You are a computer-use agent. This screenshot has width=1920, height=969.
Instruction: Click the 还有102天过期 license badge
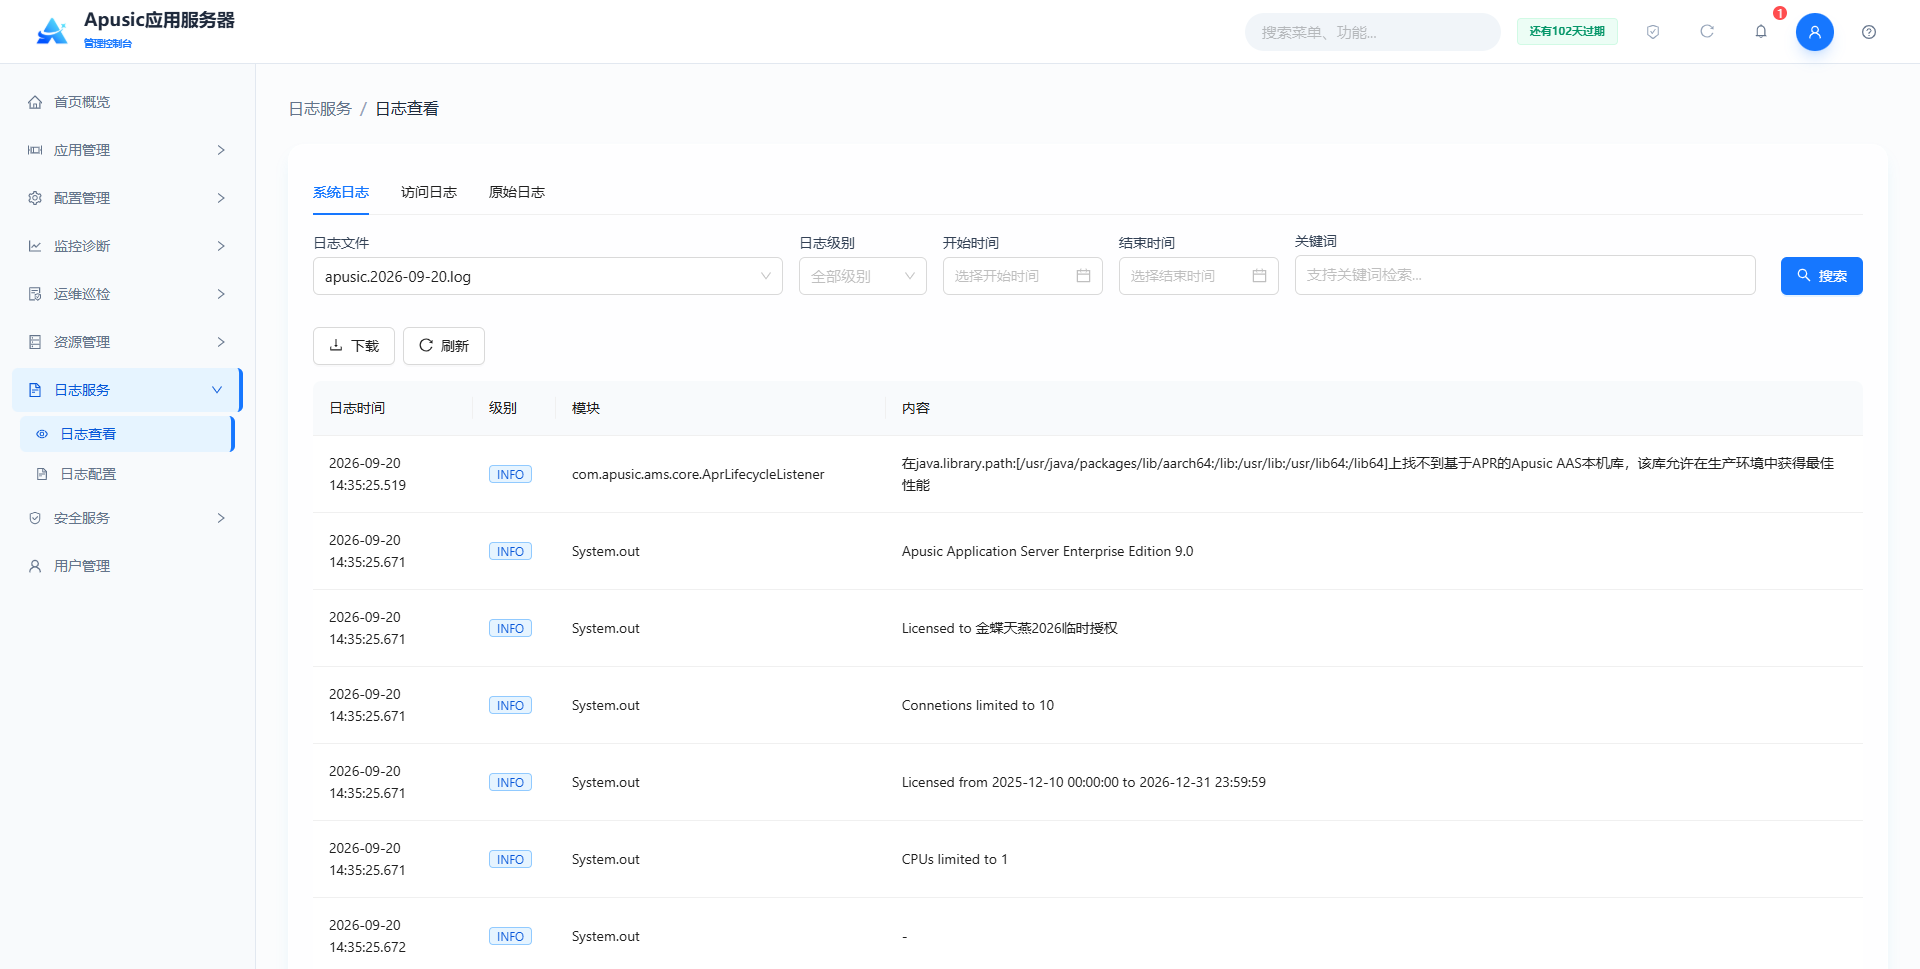(x=1567, y=32)
